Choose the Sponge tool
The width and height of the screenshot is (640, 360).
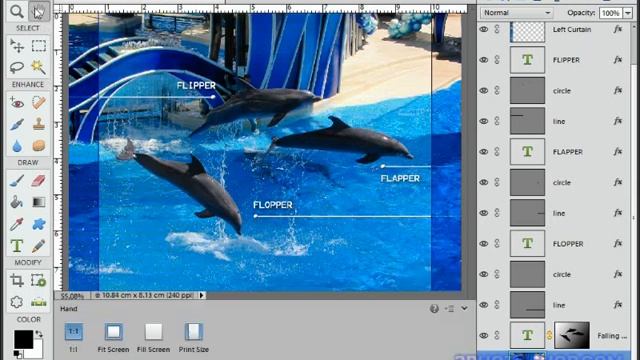coord(39,145)
